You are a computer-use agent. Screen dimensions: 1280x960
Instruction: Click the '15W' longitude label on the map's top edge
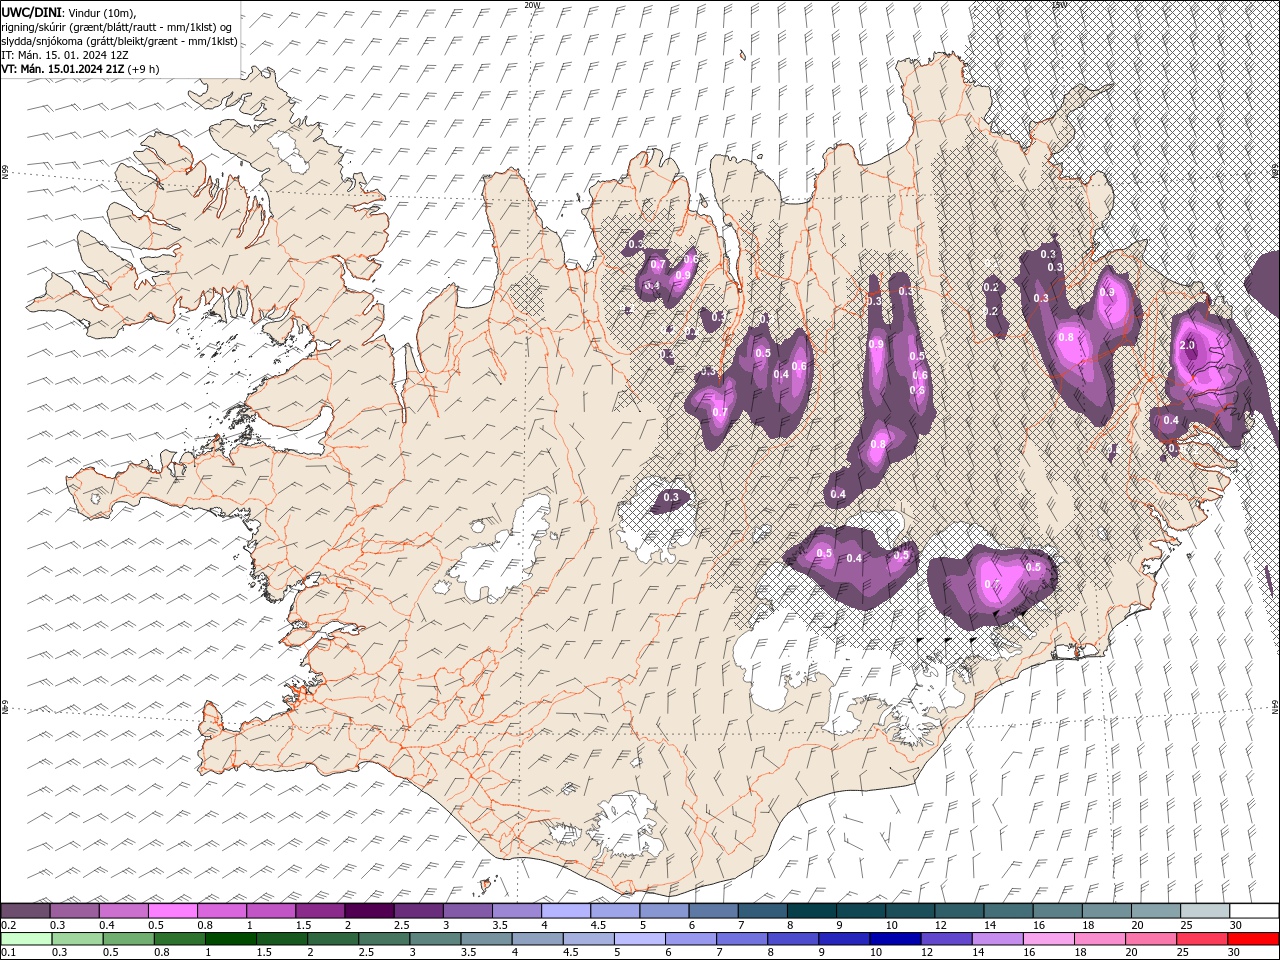tap(1059, 5)
